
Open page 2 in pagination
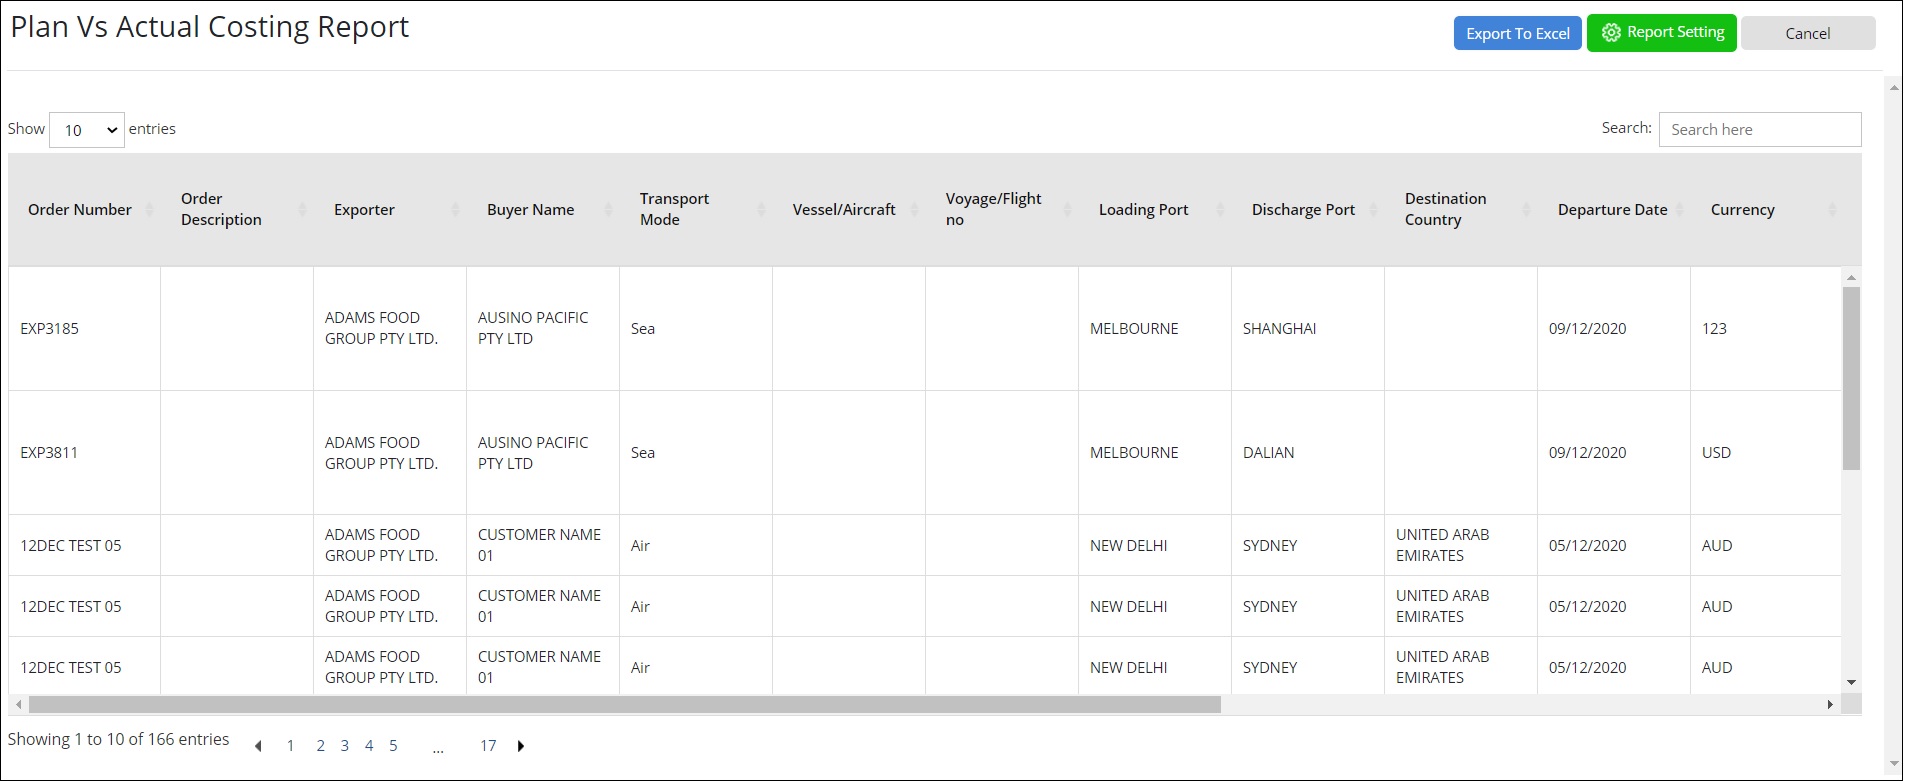[x=320, y=746]
